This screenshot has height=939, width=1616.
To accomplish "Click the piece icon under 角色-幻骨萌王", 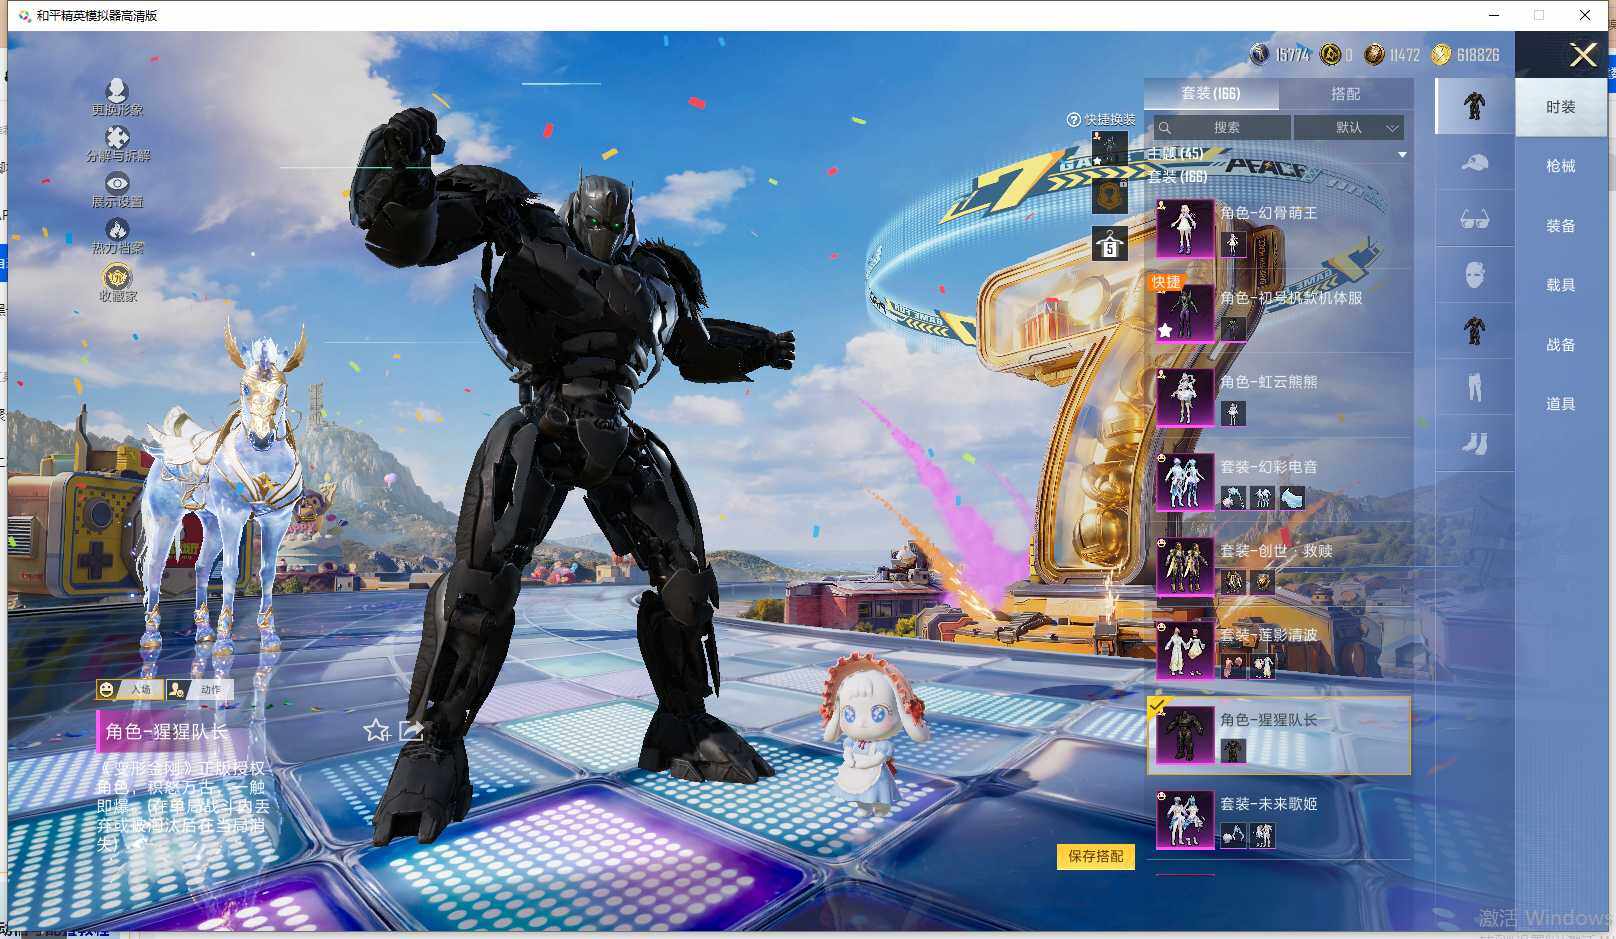I will click(1233, 244).
